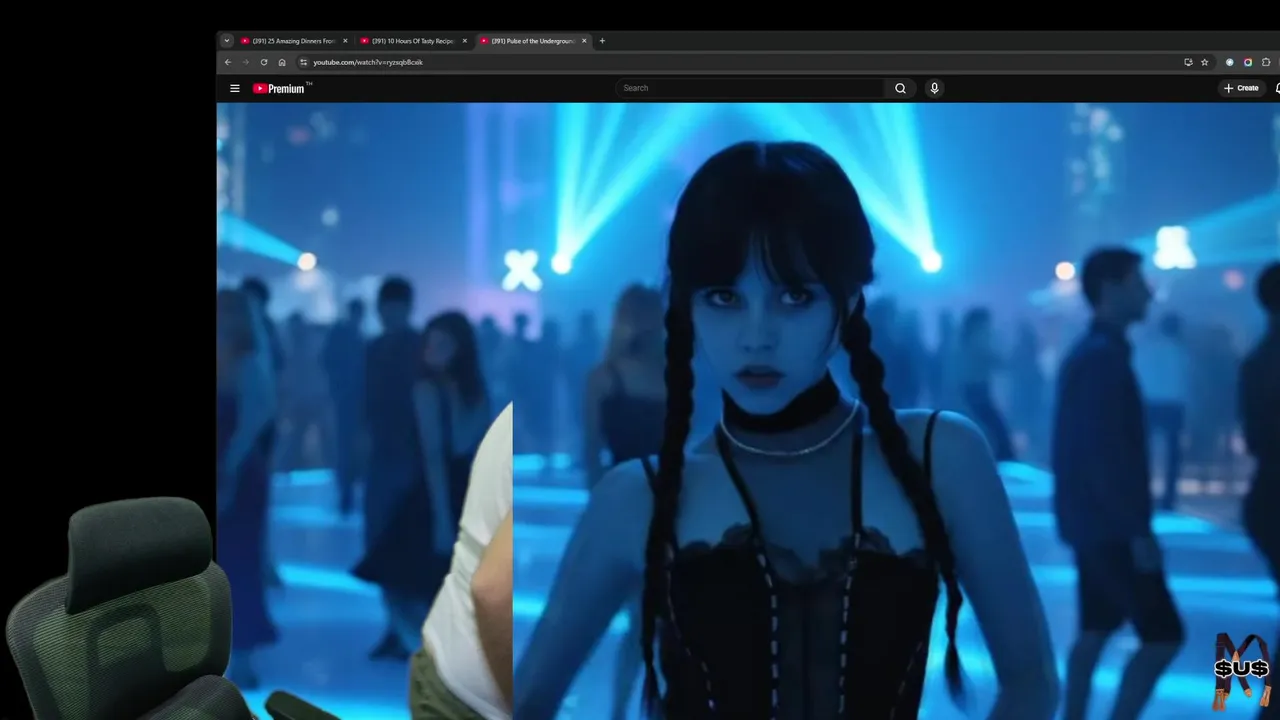View site information icon beside URL
Image resolution: width=1280 pixels, height=720 pixels.
pyautogui.click(x=304, y=62)
